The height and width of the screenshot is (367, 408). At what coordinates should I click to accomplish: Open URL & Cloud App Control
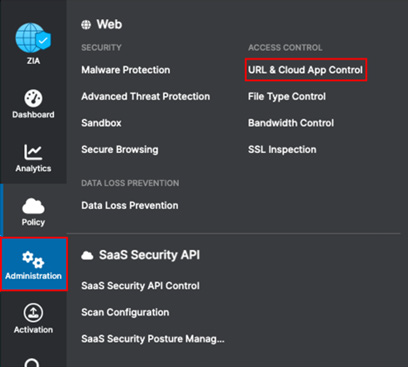305,70
